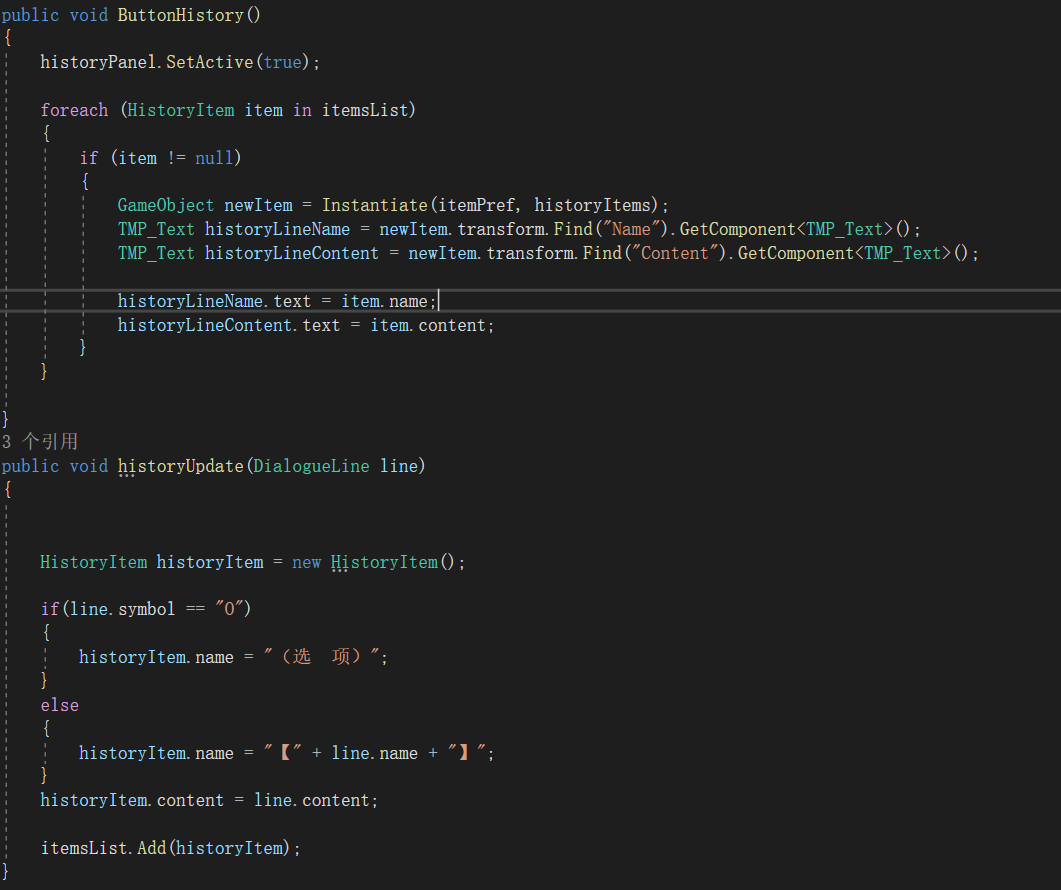Click 'historyItems' argument in Instantiate
Screen dimensions: 1061x890
point(592,205)
